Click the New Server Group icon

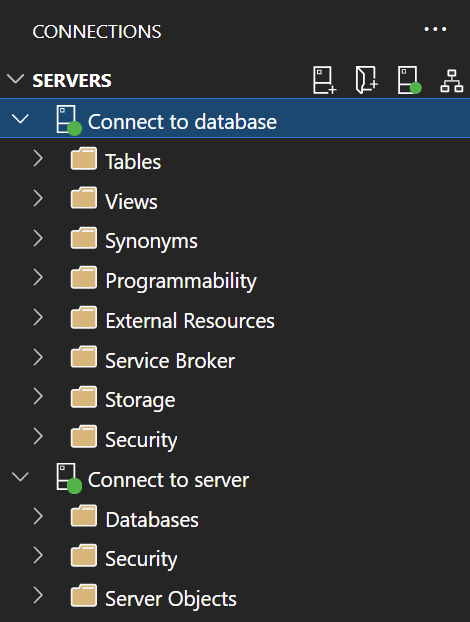point(366,80)
